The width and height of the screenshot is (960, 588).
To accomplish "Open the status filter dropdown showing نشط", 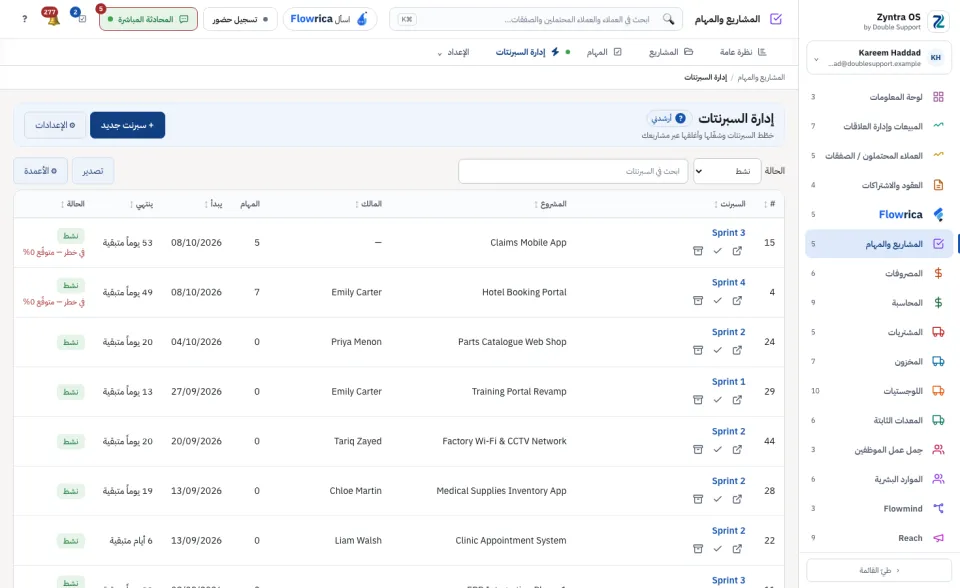I will (727, 171).
